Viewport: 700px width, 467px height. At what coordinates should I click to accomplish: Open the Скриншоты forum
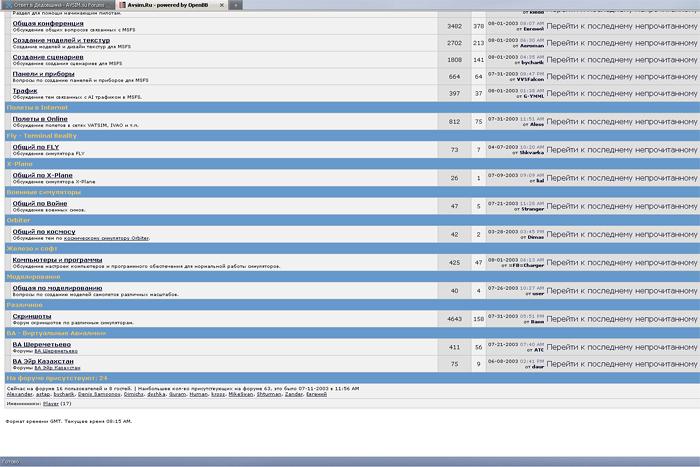pos(32,316)
